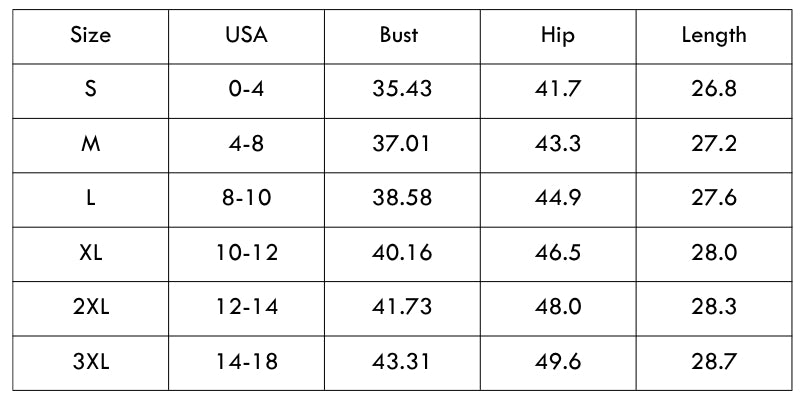Select hip value 49.6

click(x=558, y=360)
